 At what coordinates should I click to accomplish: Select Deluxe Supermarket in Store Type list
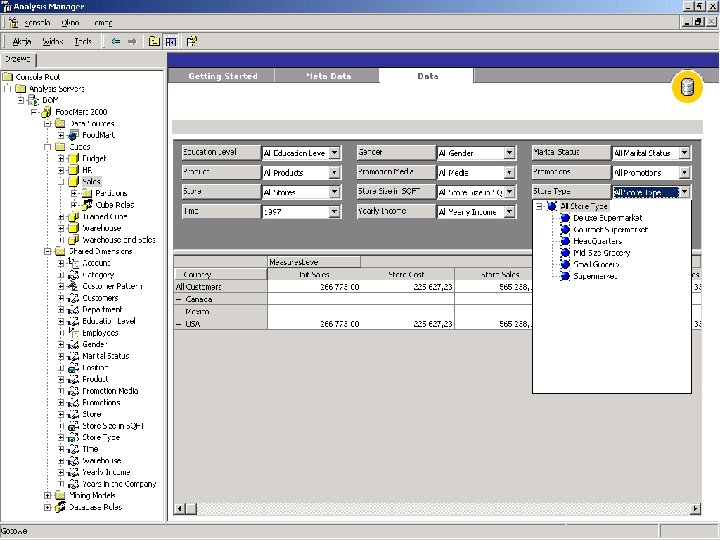pyautogui.click(x=607, y=218)
